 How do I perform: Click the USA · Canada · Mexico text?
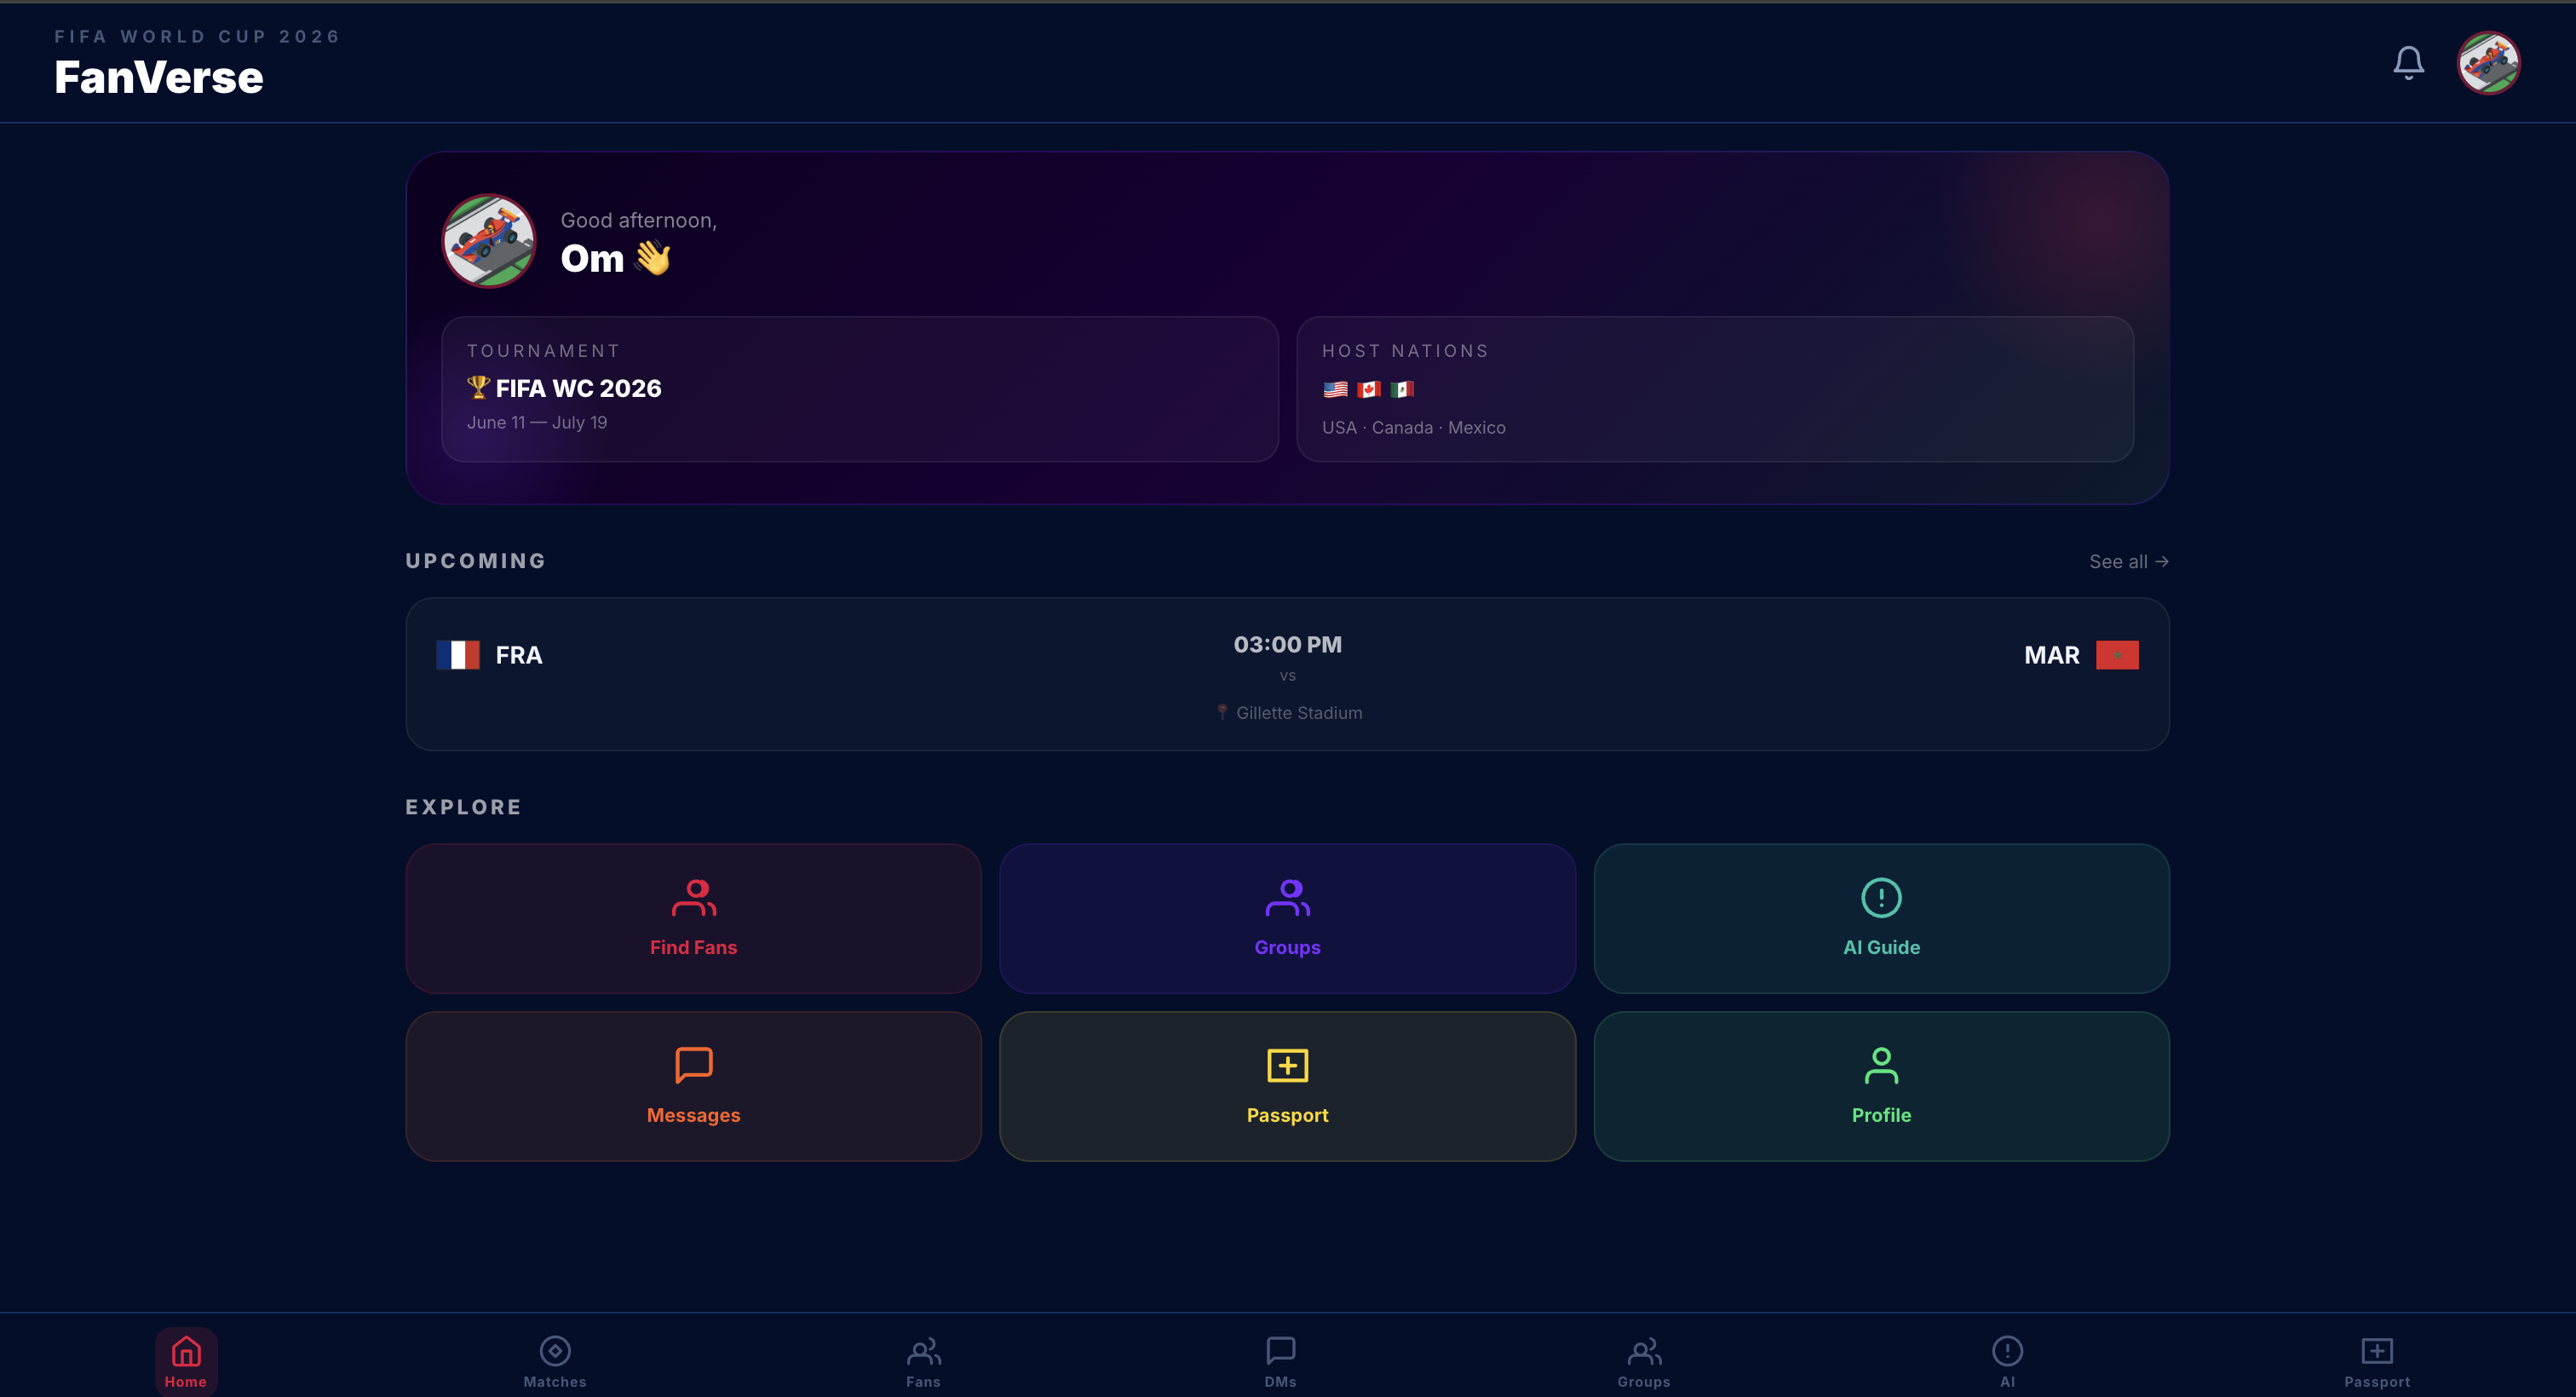[x=1414, y=428]
